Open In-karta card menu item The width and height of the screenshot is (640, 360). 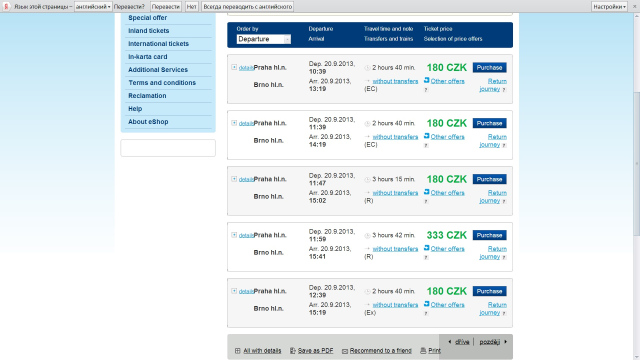[x=147, y=57]
